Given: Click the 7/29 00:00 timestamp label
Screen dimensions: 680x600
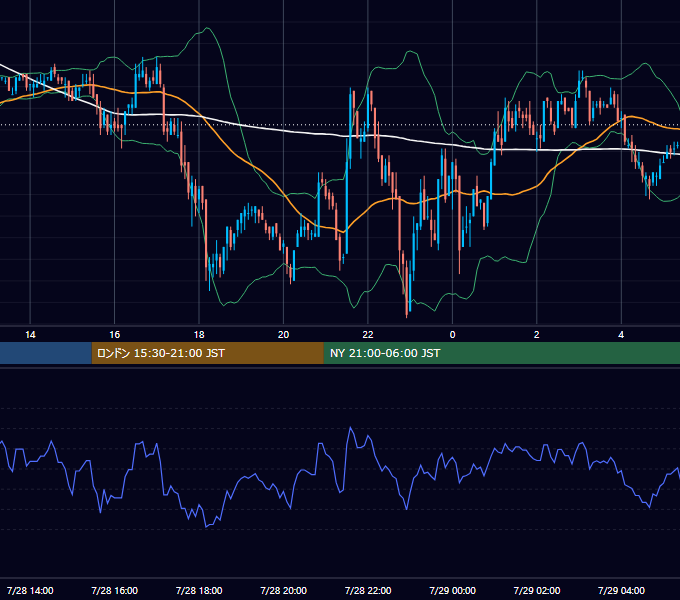Looking at the screenshot, I should pyautogui.click(x=452, y=590).
